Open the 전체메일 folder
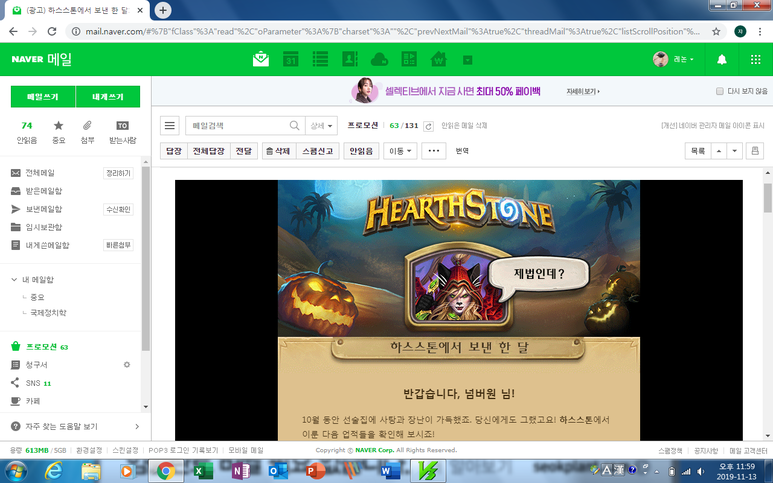773x483 pixels. (40, 173)
